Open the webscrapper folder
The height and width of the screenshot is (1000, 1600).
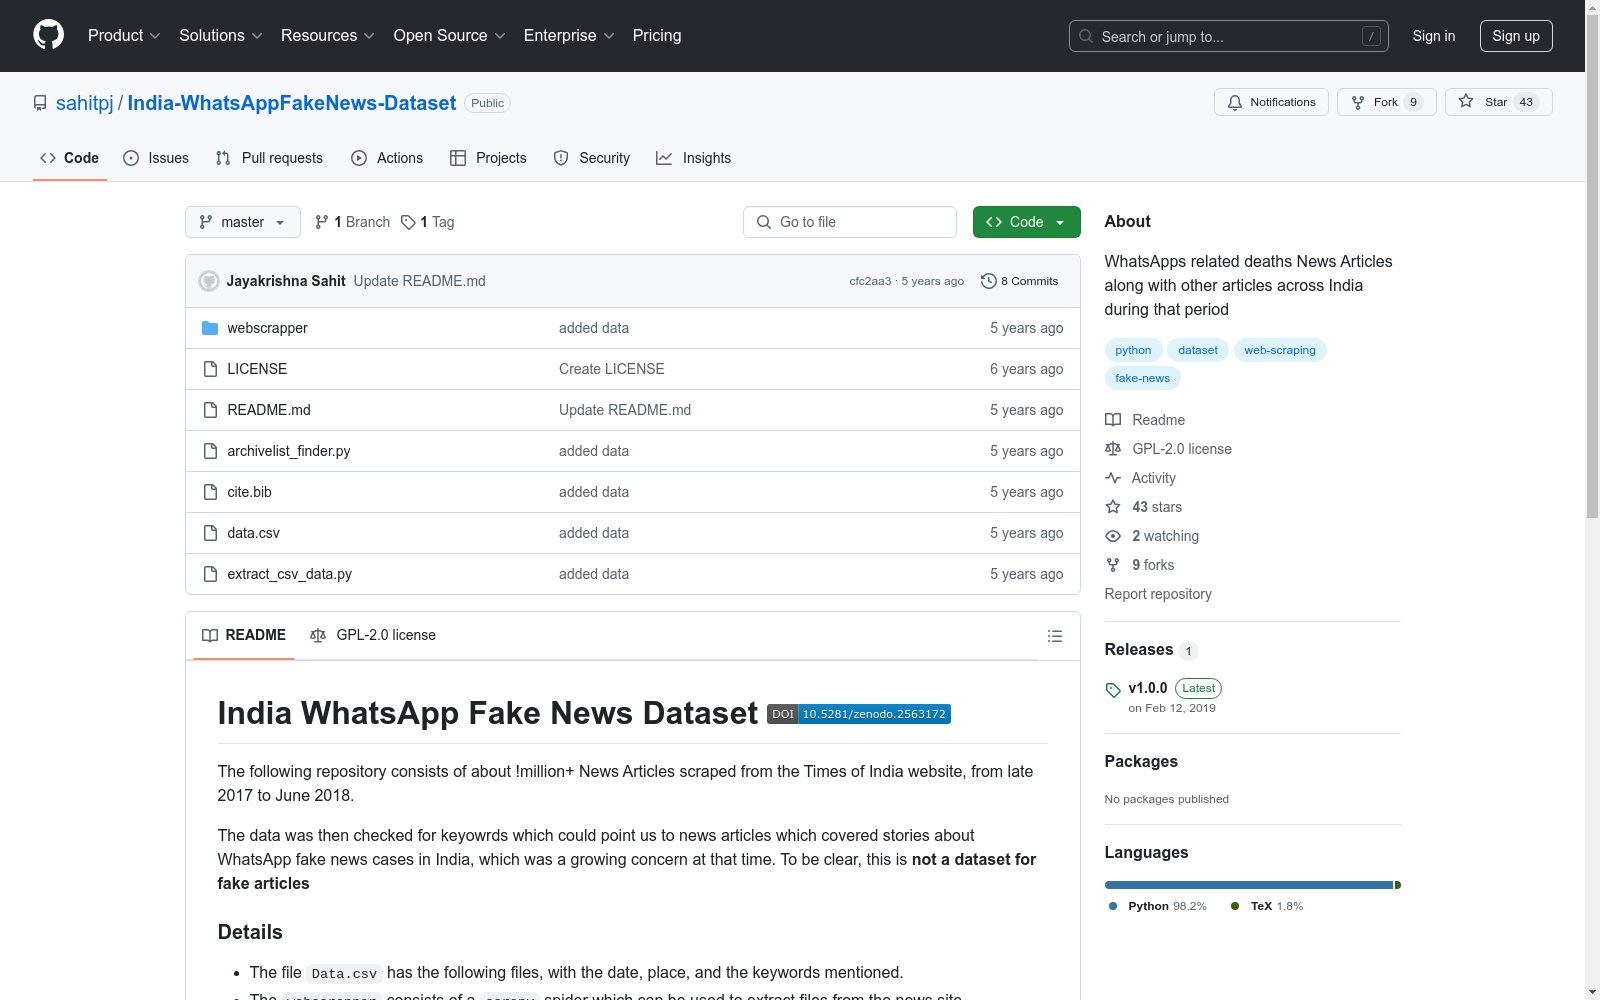(x=267, y=328)
